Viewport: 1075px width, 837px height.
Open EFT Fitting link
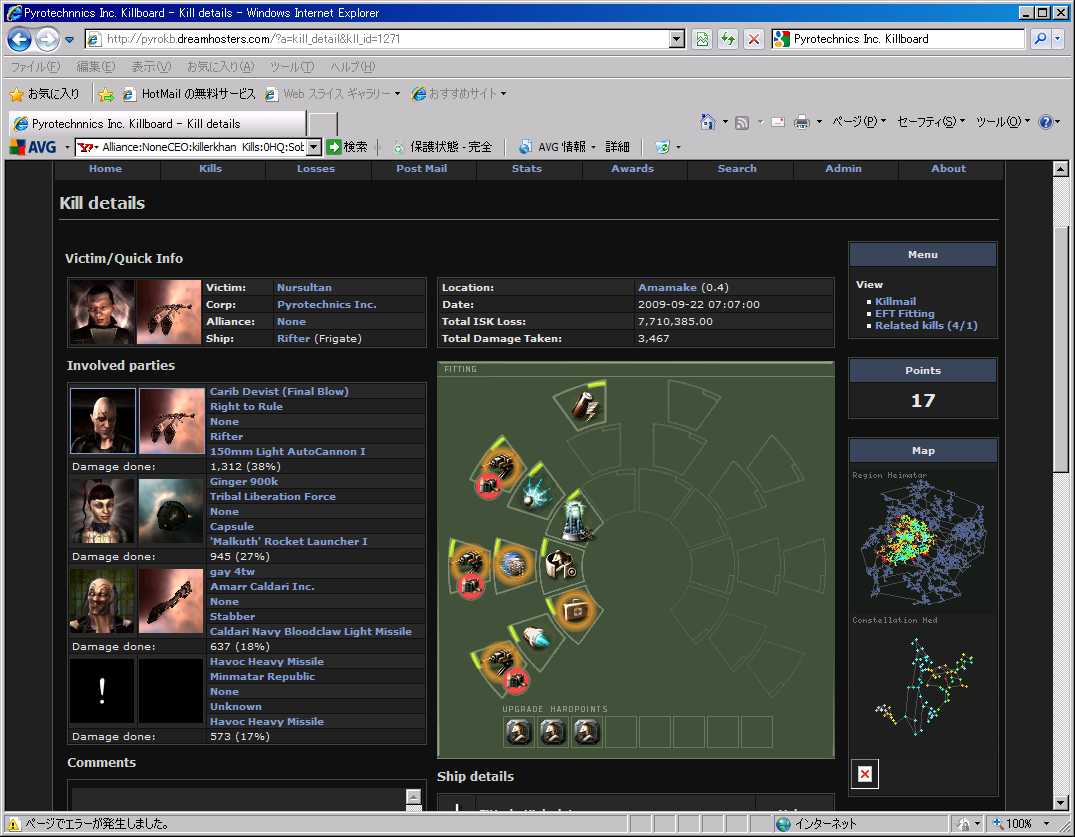904,313
